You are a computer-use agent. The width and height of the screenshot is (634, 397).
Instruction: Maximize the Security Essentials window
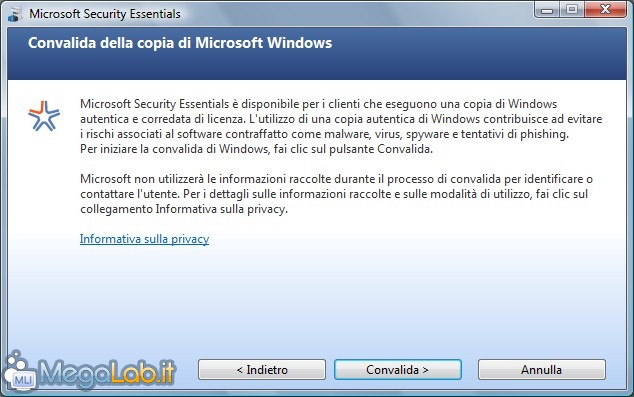[572, 10]
